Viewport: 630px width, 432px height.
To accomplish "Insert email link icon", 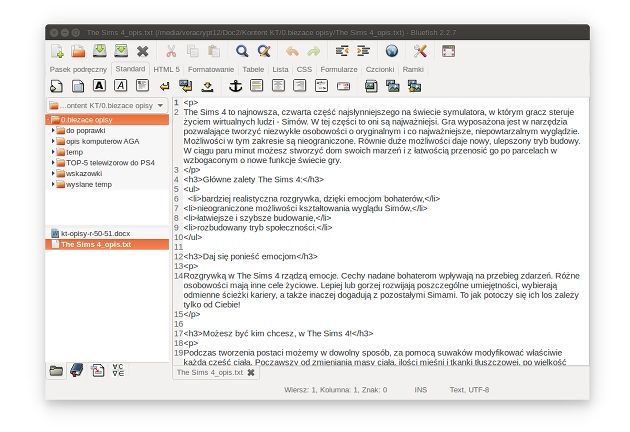I will [x=343, y=86].
